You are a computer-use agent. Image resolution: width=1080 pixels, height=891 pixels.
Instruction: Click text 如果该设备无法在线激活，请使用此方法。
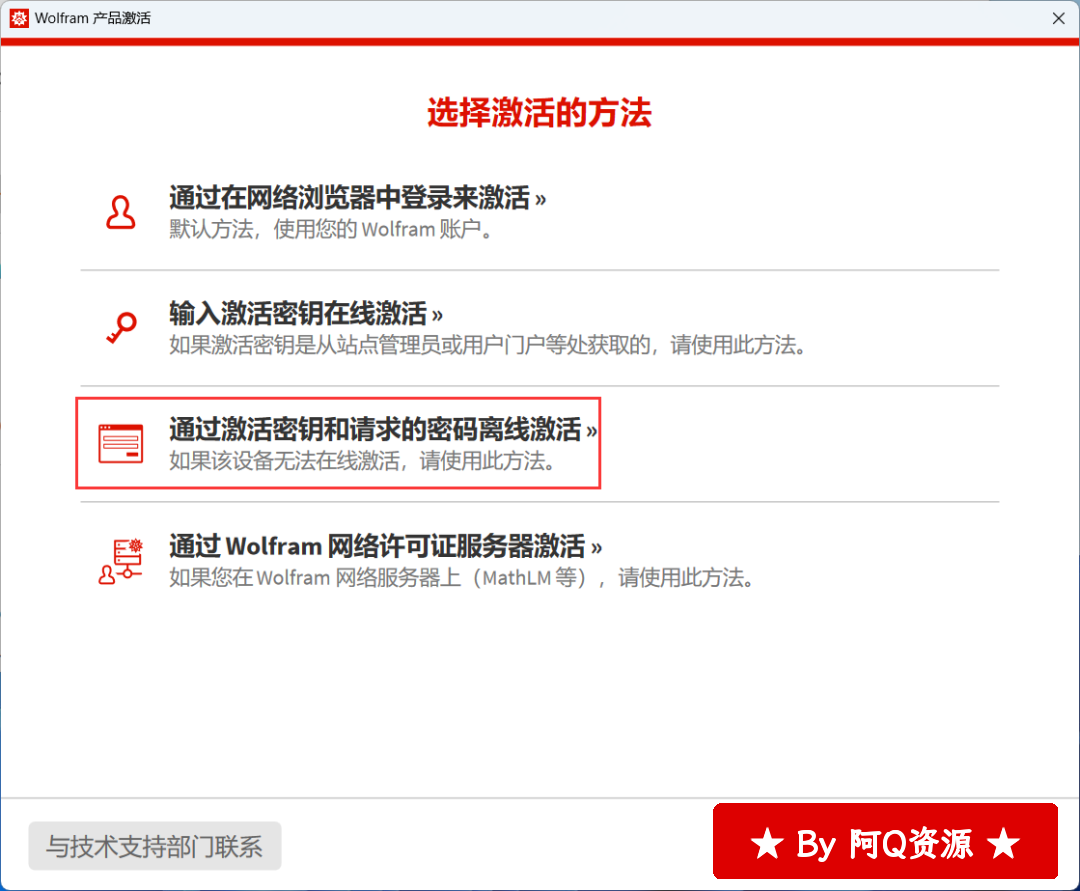coord(363,461)
